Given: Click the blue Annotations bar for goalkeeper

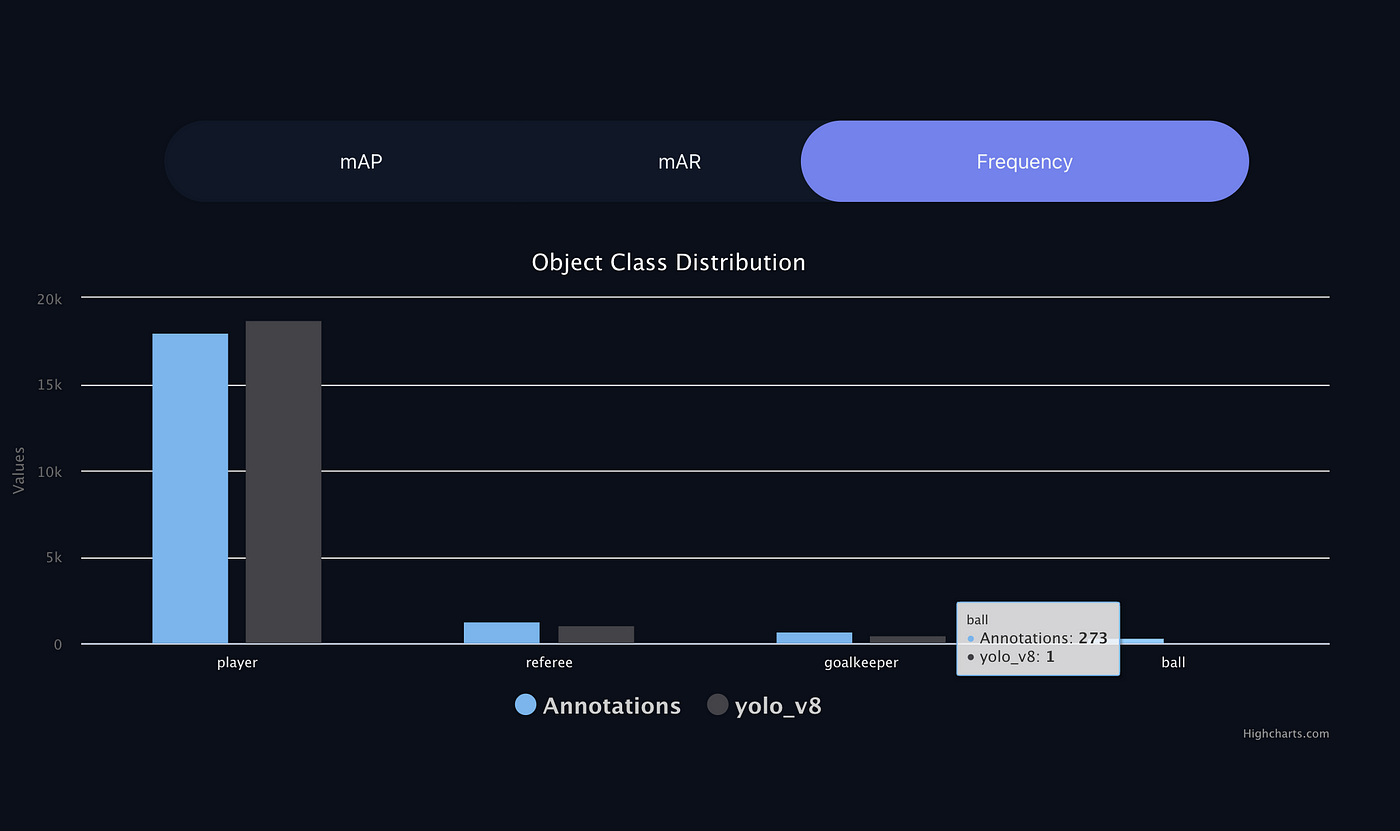Looking at the screenshot, I should [x=814, y=638].
